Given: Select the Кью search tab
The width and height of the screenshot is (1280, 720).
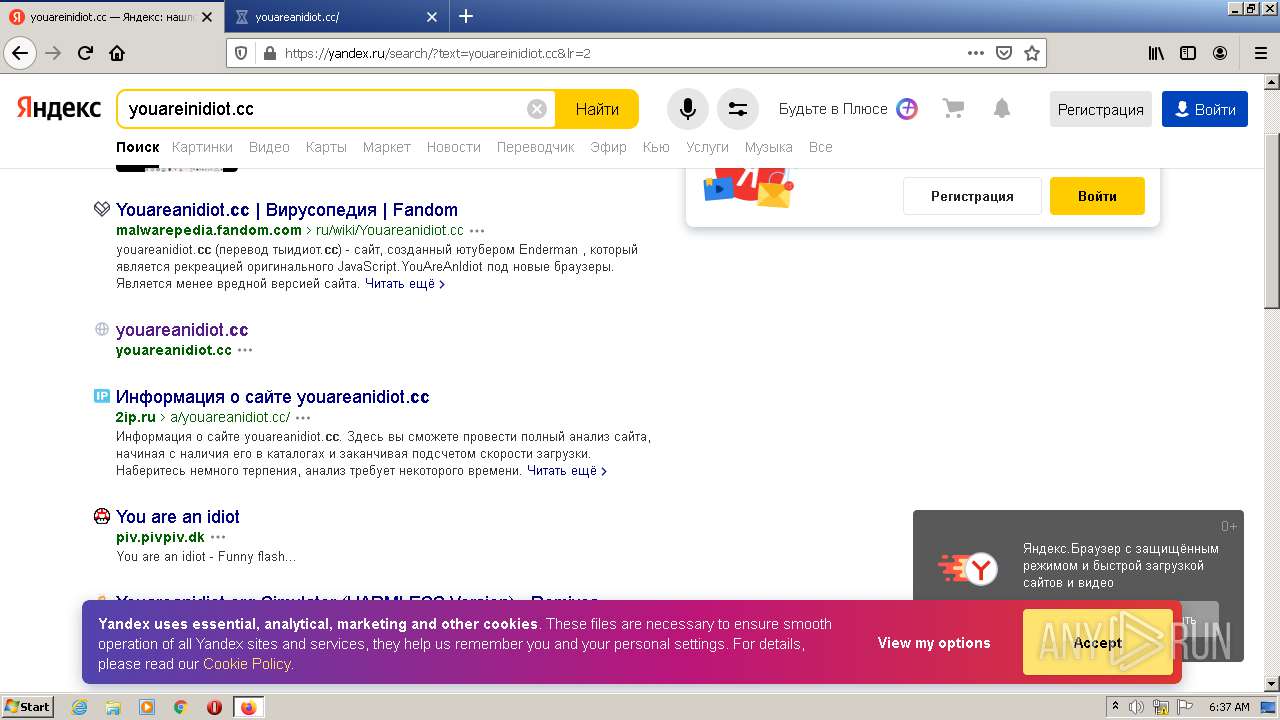Looking at the screenshot, I should [x=656, y=147].
